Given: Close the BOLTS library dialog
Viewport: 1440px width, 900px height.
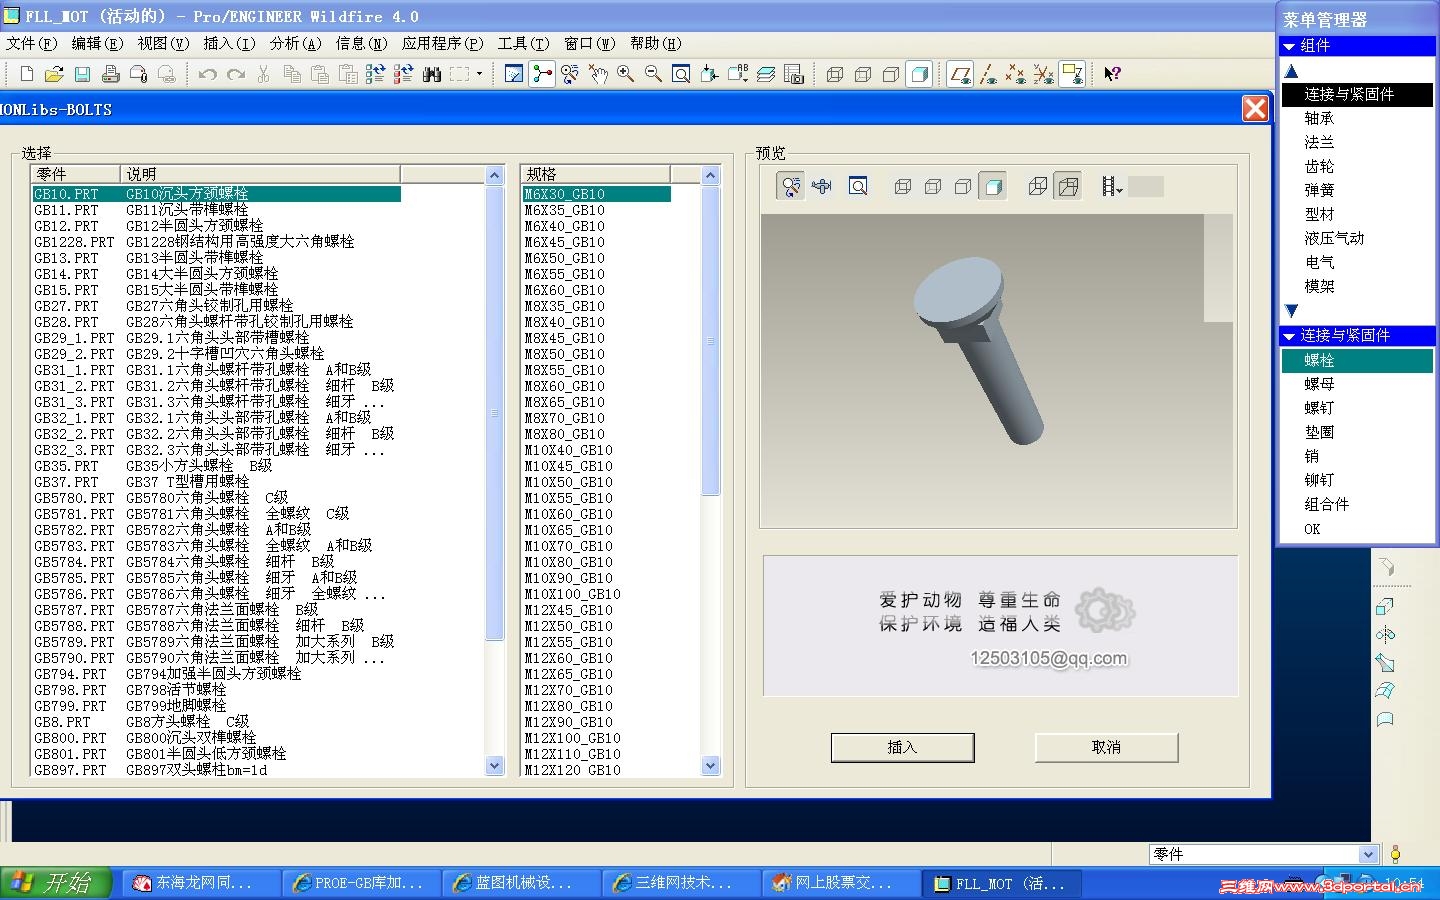Looking at the screenshot, I should pyautogui.click(x=1255, y=109).
